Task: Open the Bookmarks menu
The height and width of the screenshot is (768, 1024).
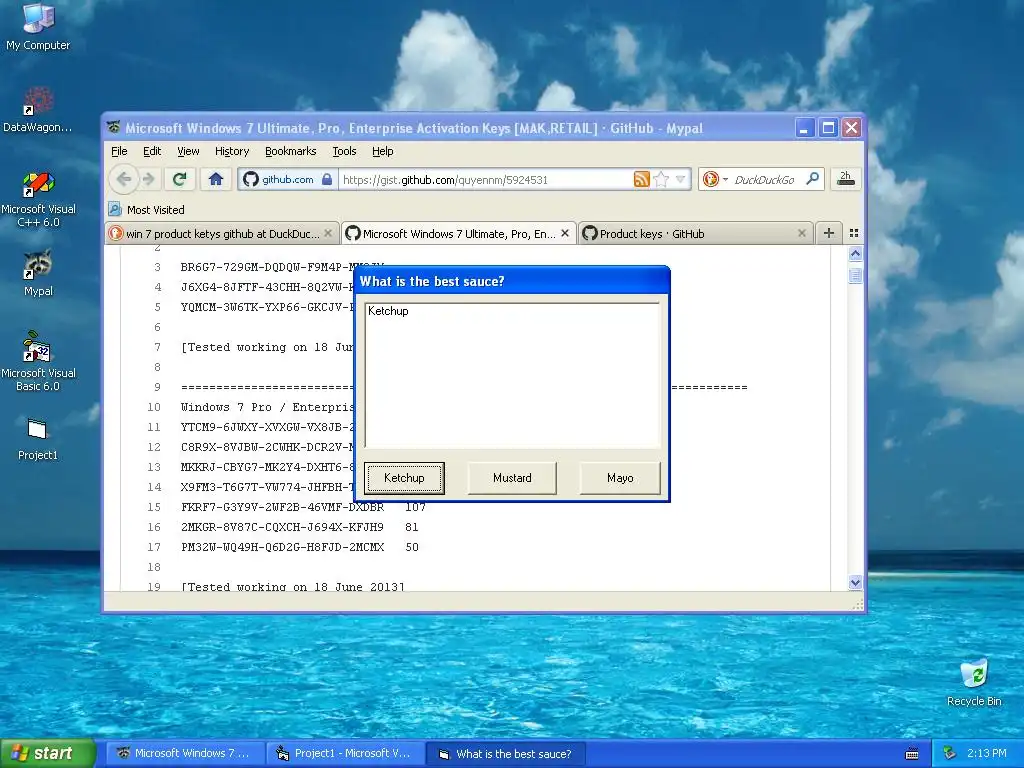Action: (x=291, y=151)
